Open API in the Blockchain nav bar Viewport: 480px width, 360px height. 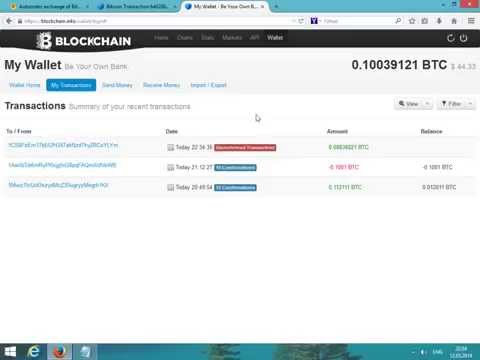tap(254, 38)
